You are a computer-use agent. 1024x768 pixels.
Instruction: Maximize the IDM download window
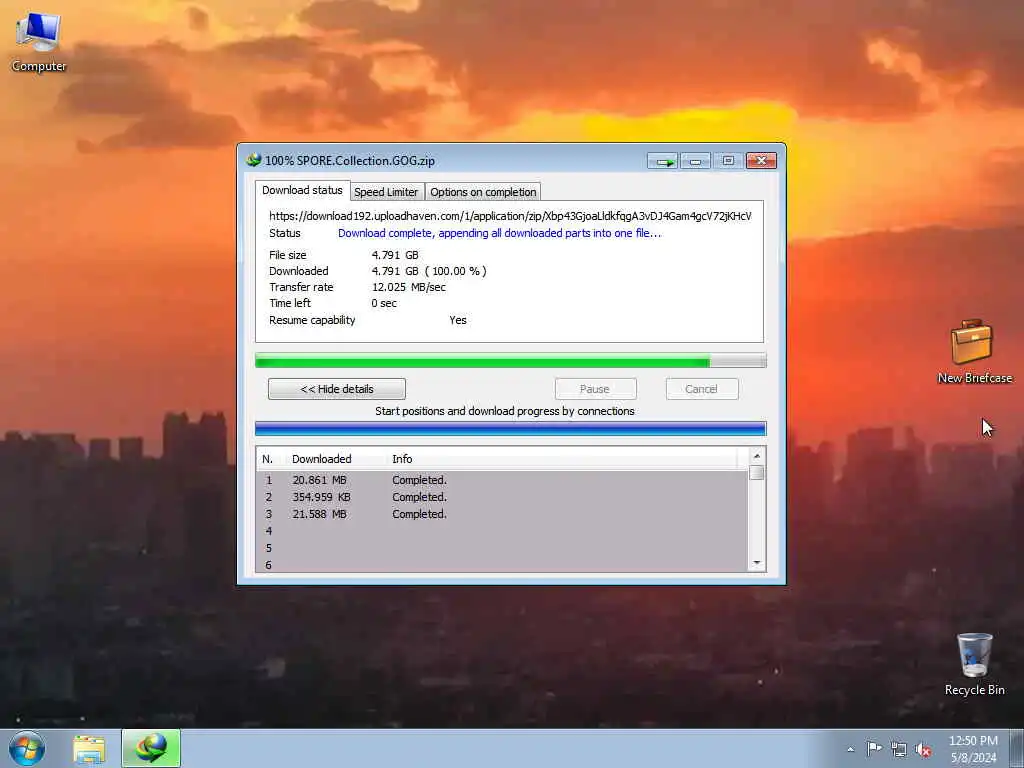point(728,161)
